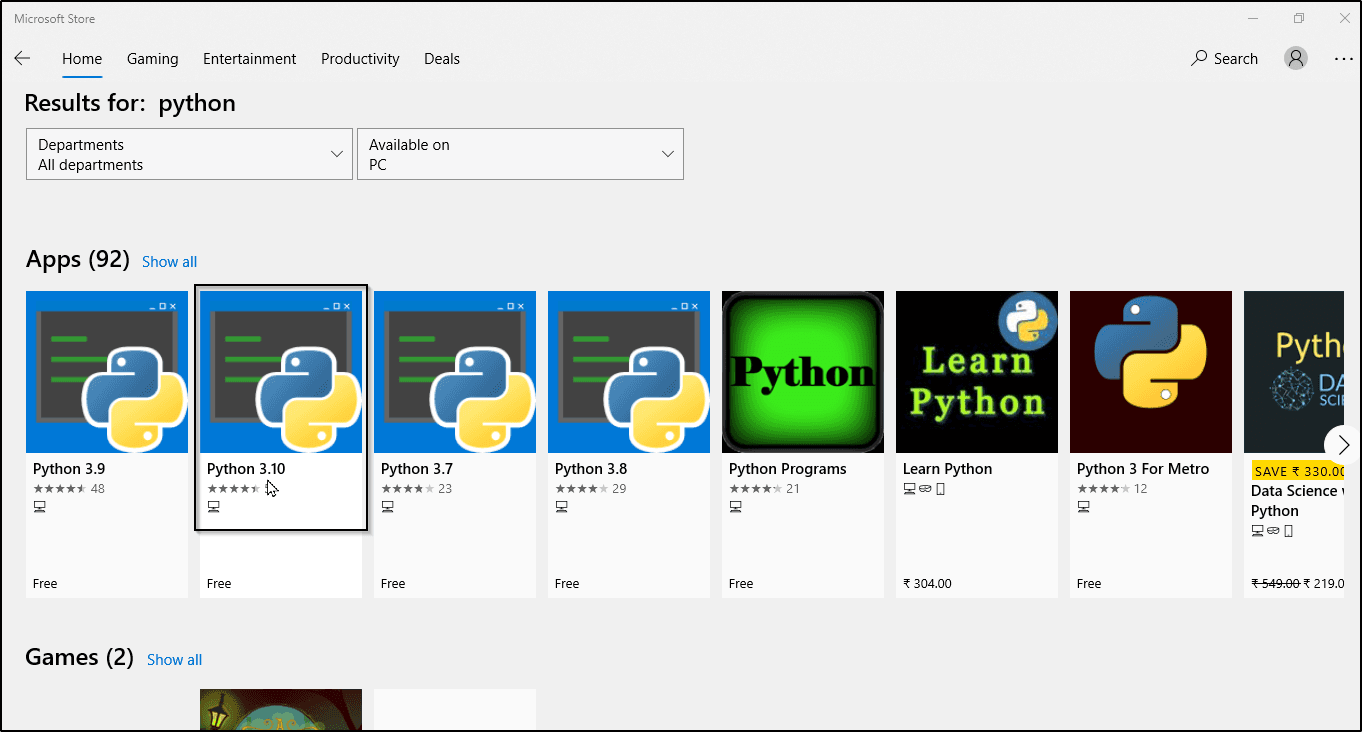Select the Python 3 For Metro title
1362x732 pixels.
coord(1143,469)
